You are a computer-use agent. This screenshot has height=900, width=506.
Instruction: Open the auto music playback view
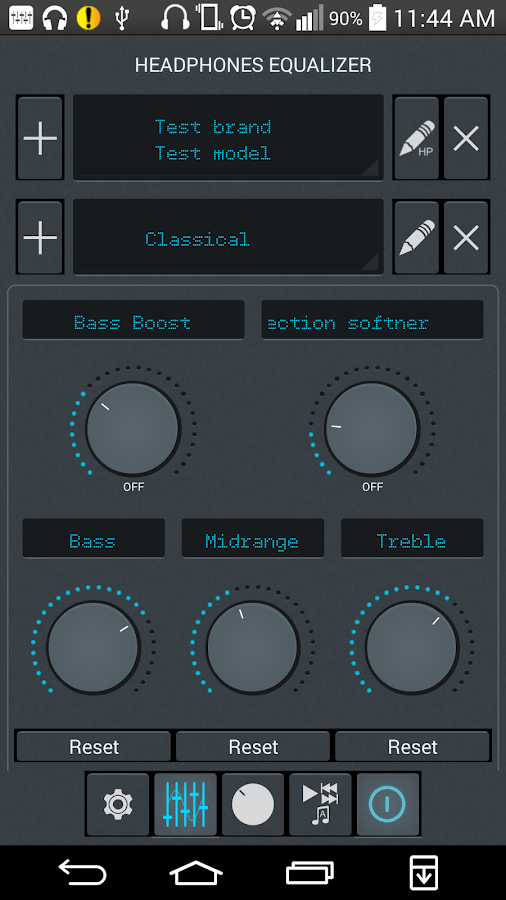coord(320,804)
